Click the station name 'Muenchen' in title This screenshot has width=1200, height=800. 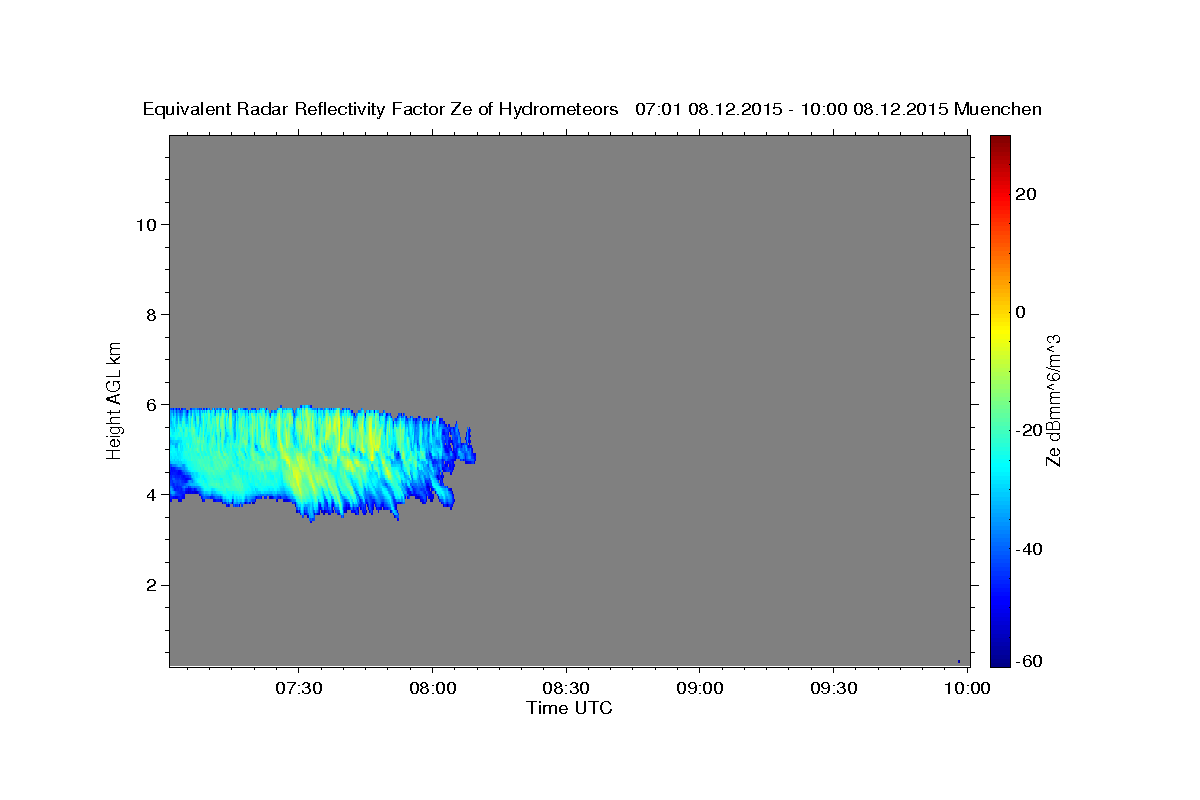point(998,110)
